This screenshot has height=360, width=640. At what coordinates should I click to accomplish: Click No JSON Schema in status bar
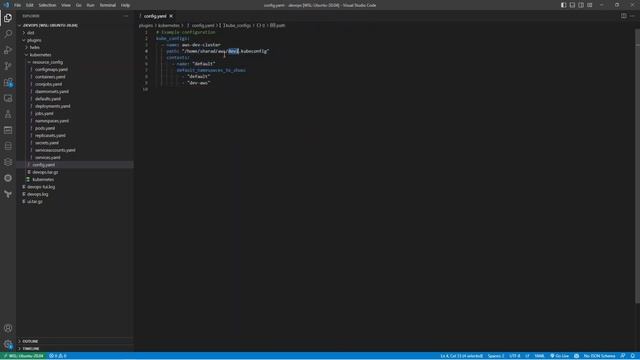[599, 356]
